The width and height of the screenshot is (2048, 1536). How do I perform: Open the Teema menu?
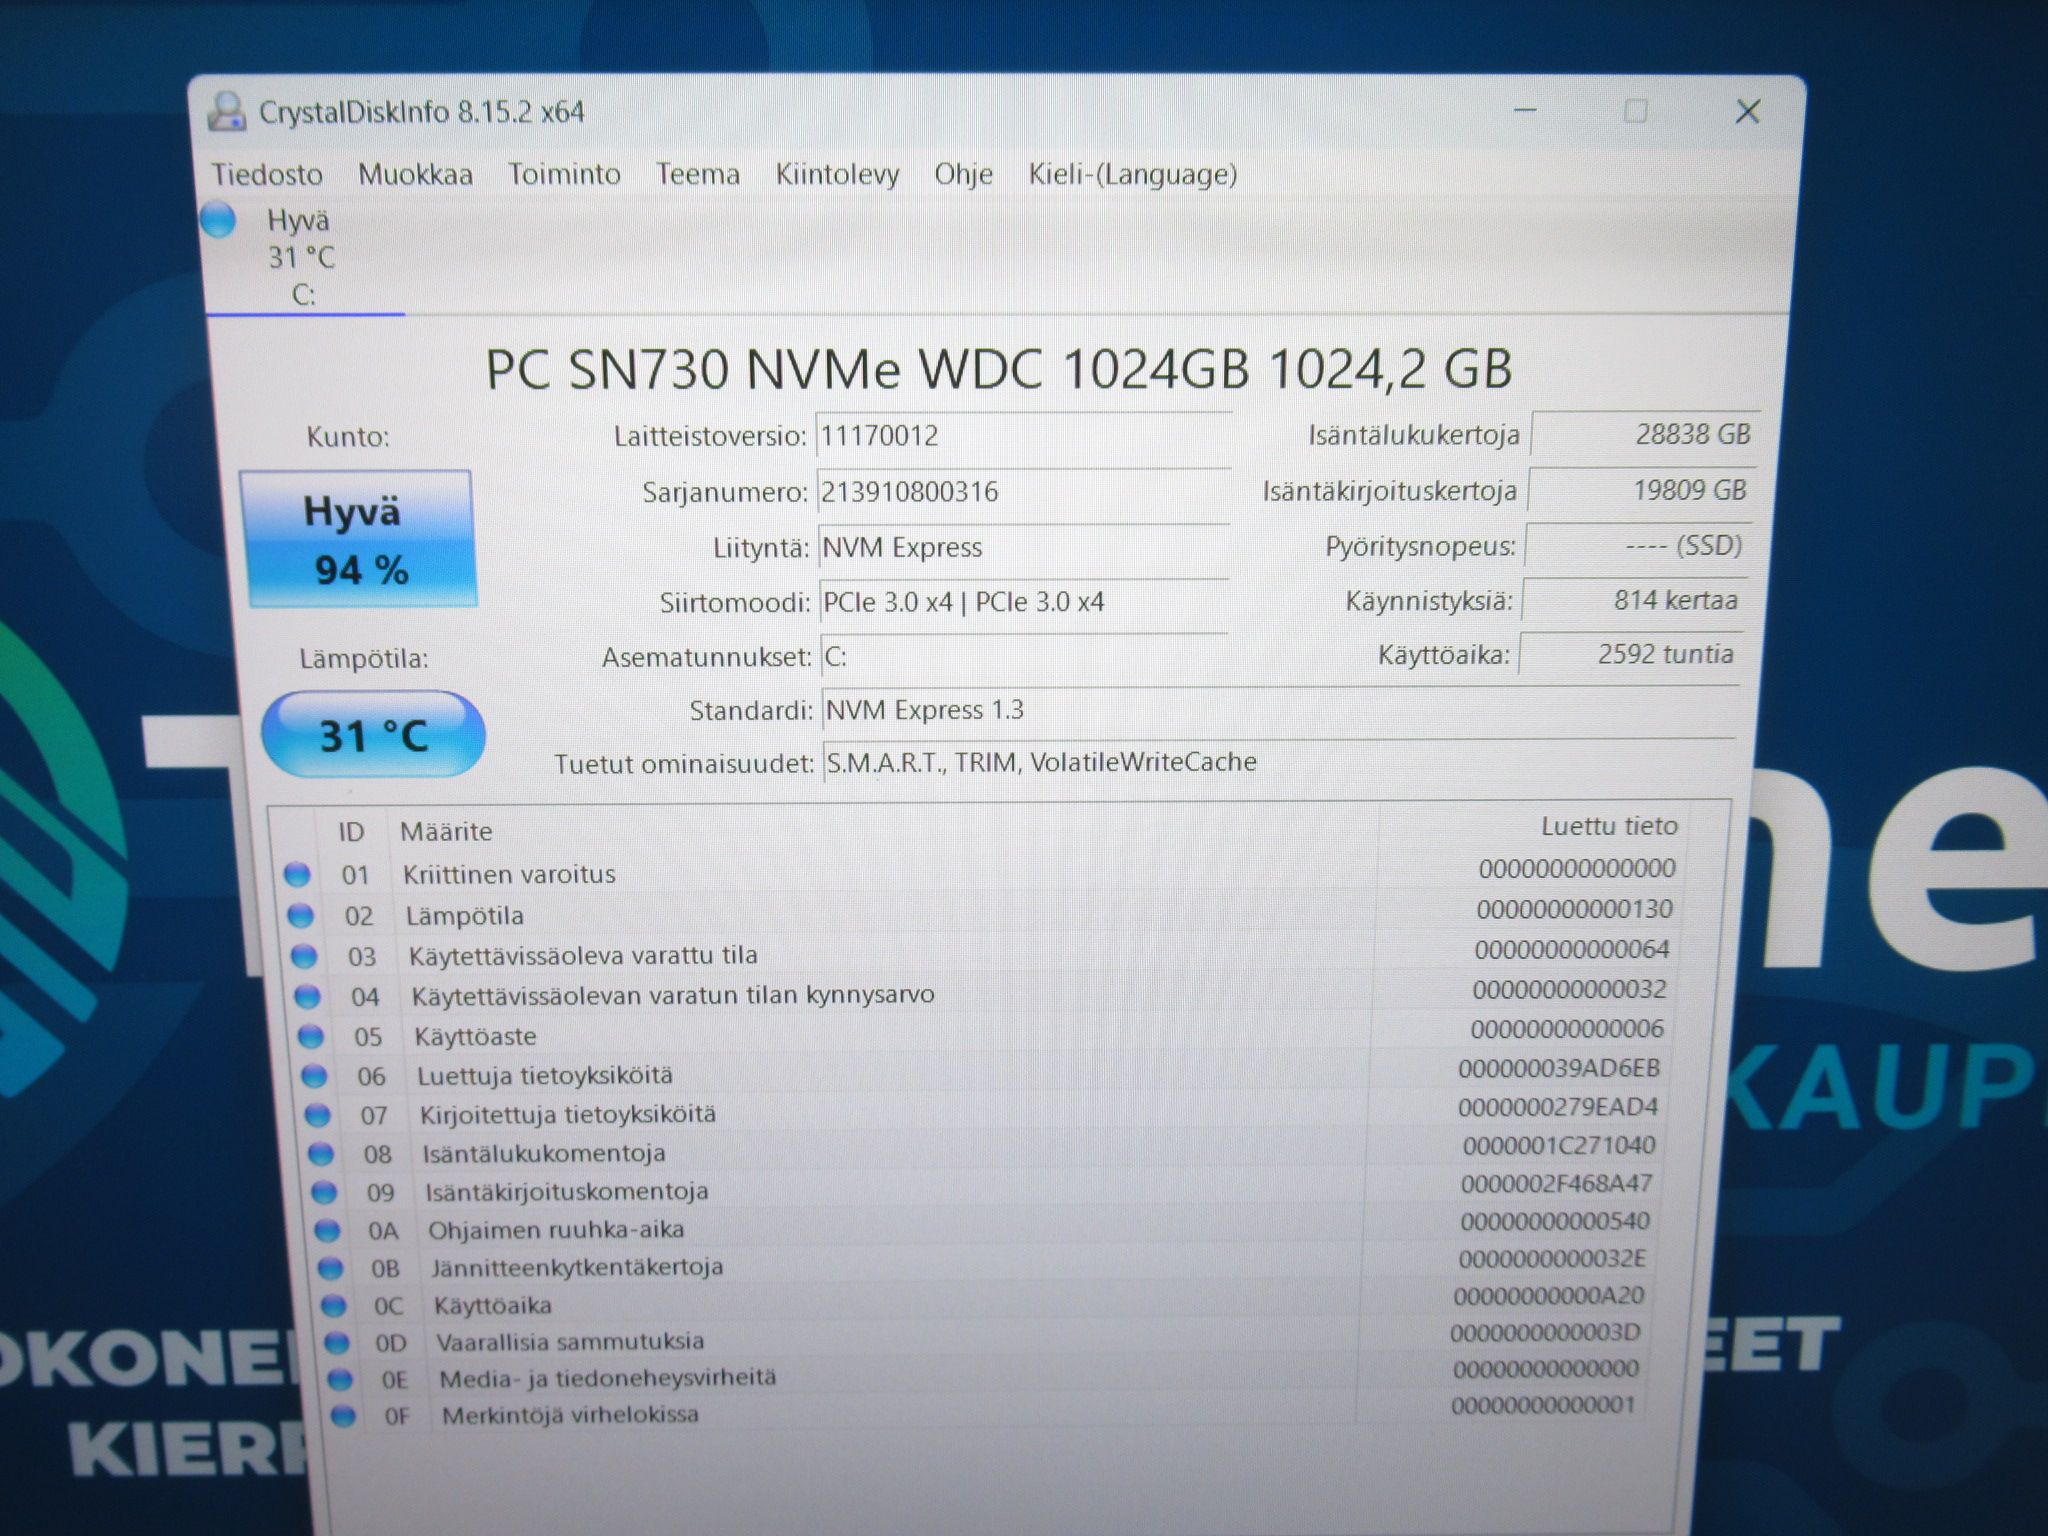point(697,174)
